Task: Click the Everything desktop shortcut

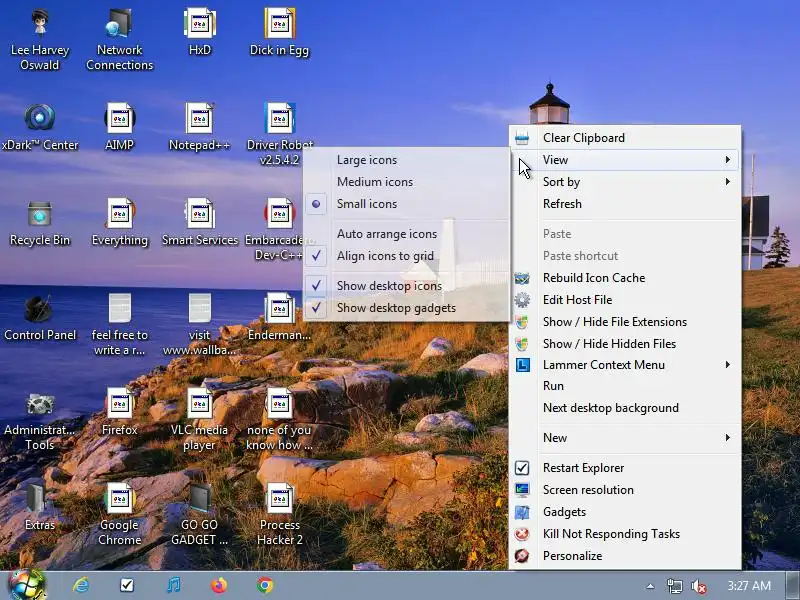Action: (x=119, y=223)
